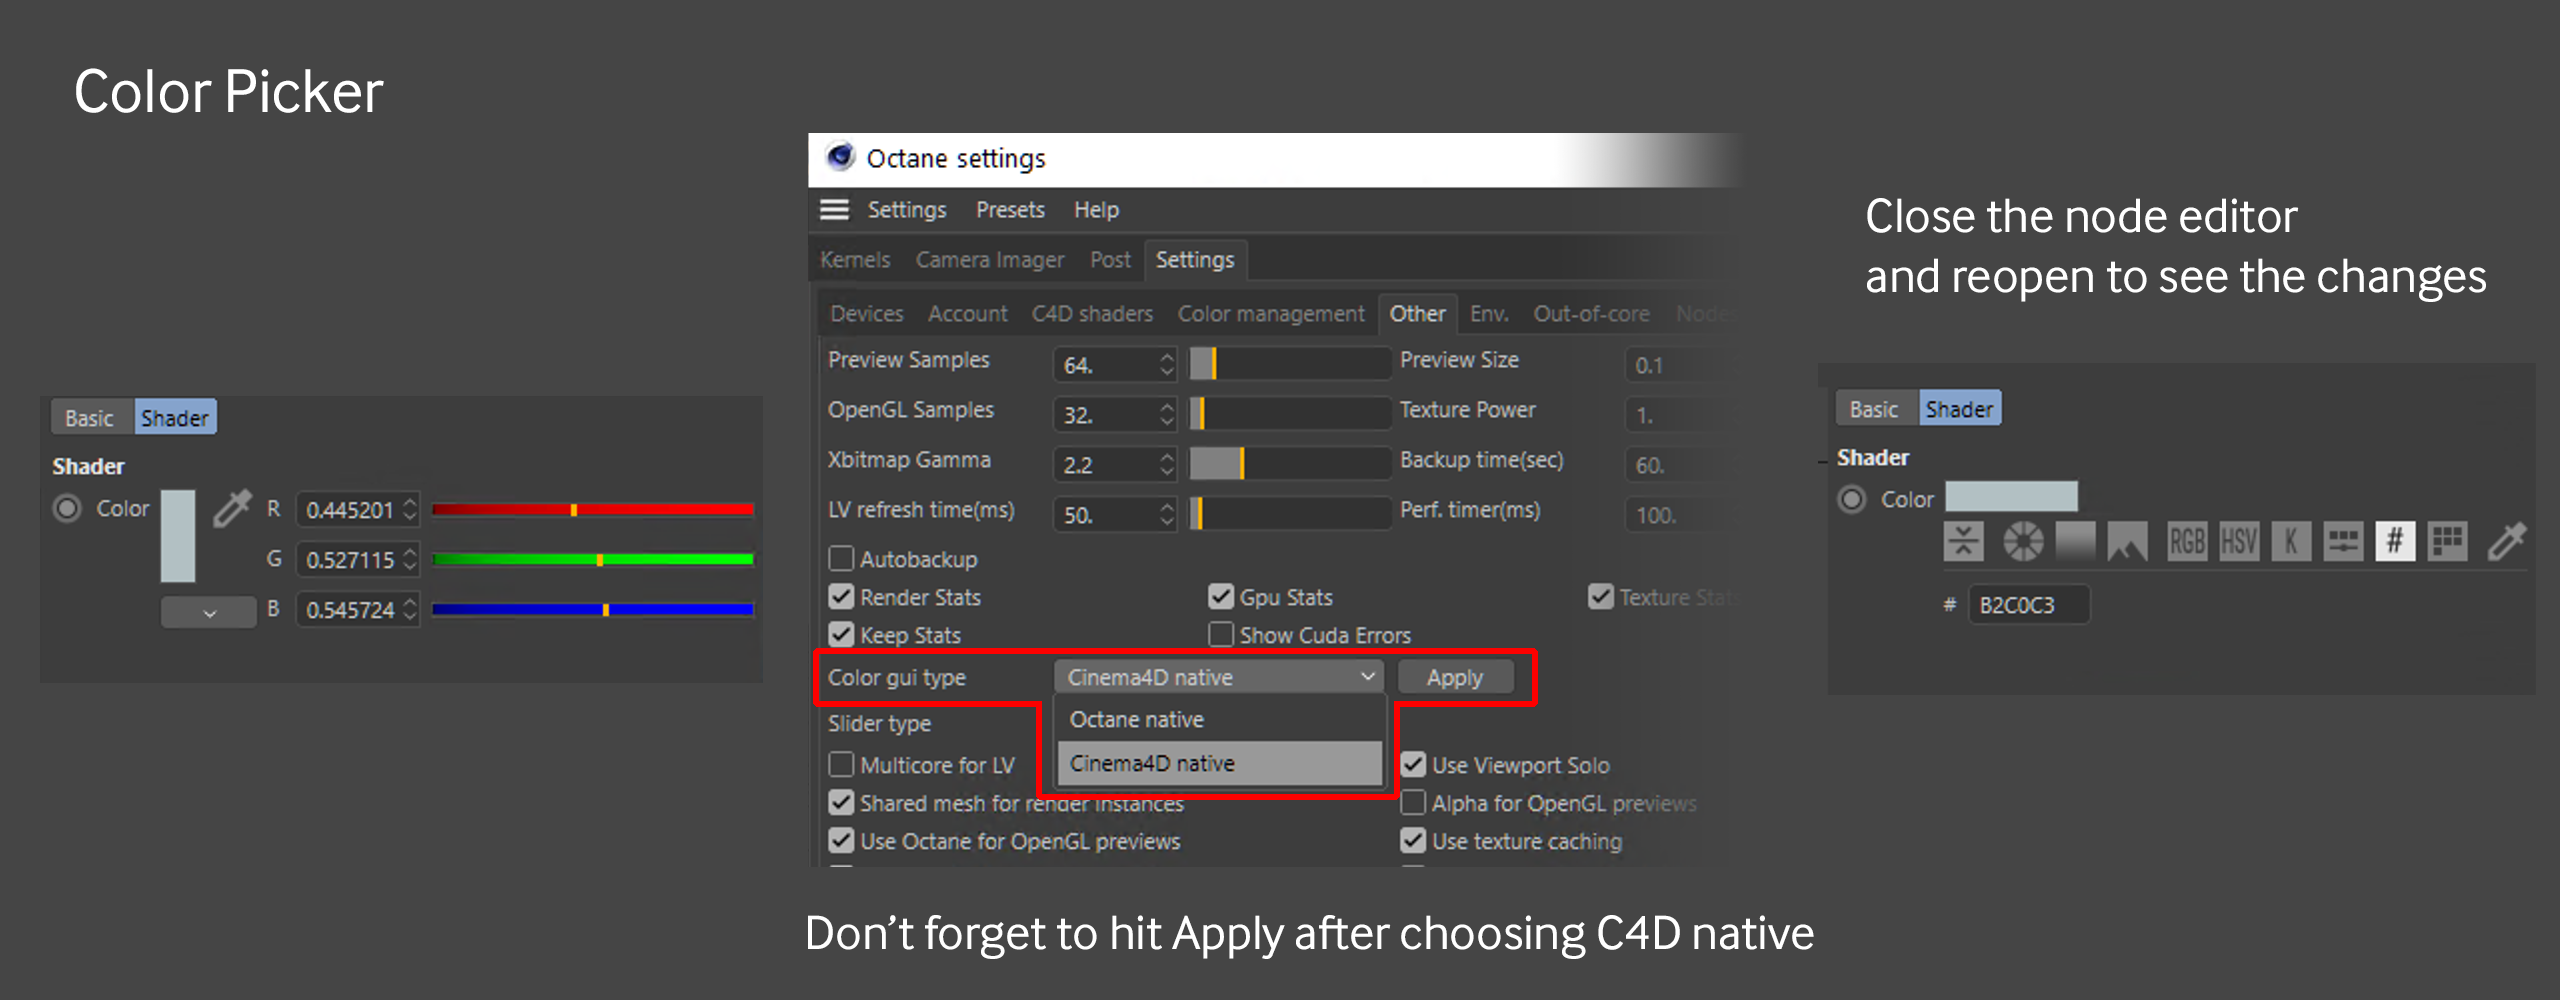2560x1000 pixels.
Task: Uncheck the Render Stats checkbox
Action: tap(842, 597)
